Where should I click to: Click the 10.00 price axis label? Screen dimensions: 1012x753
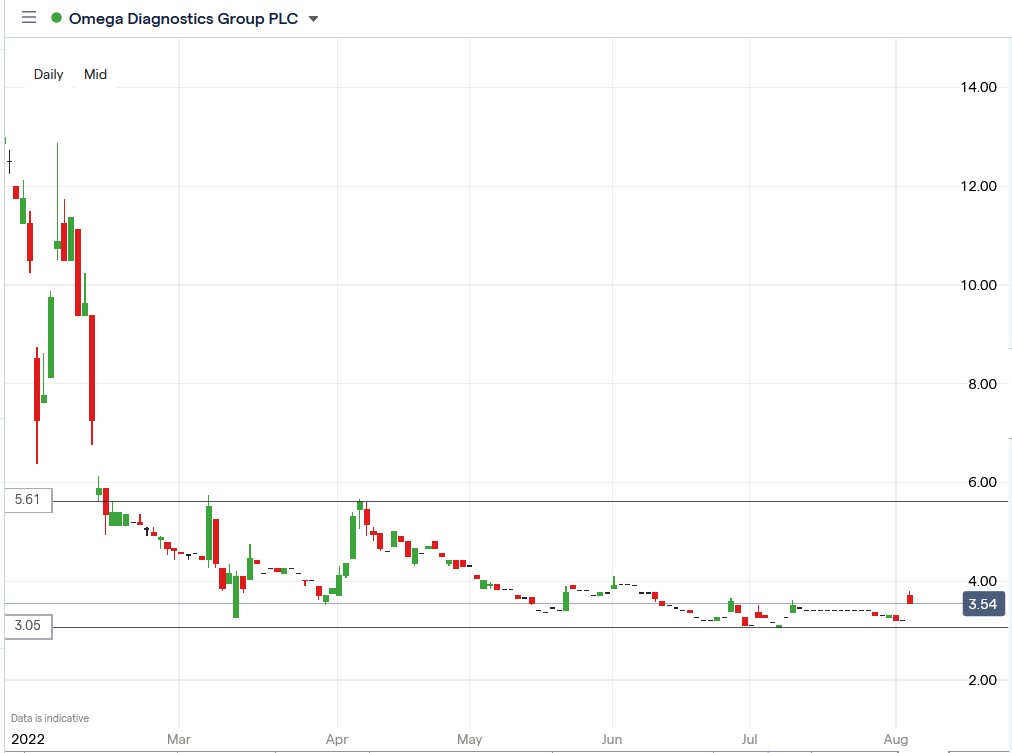click(x=978, y=285)
